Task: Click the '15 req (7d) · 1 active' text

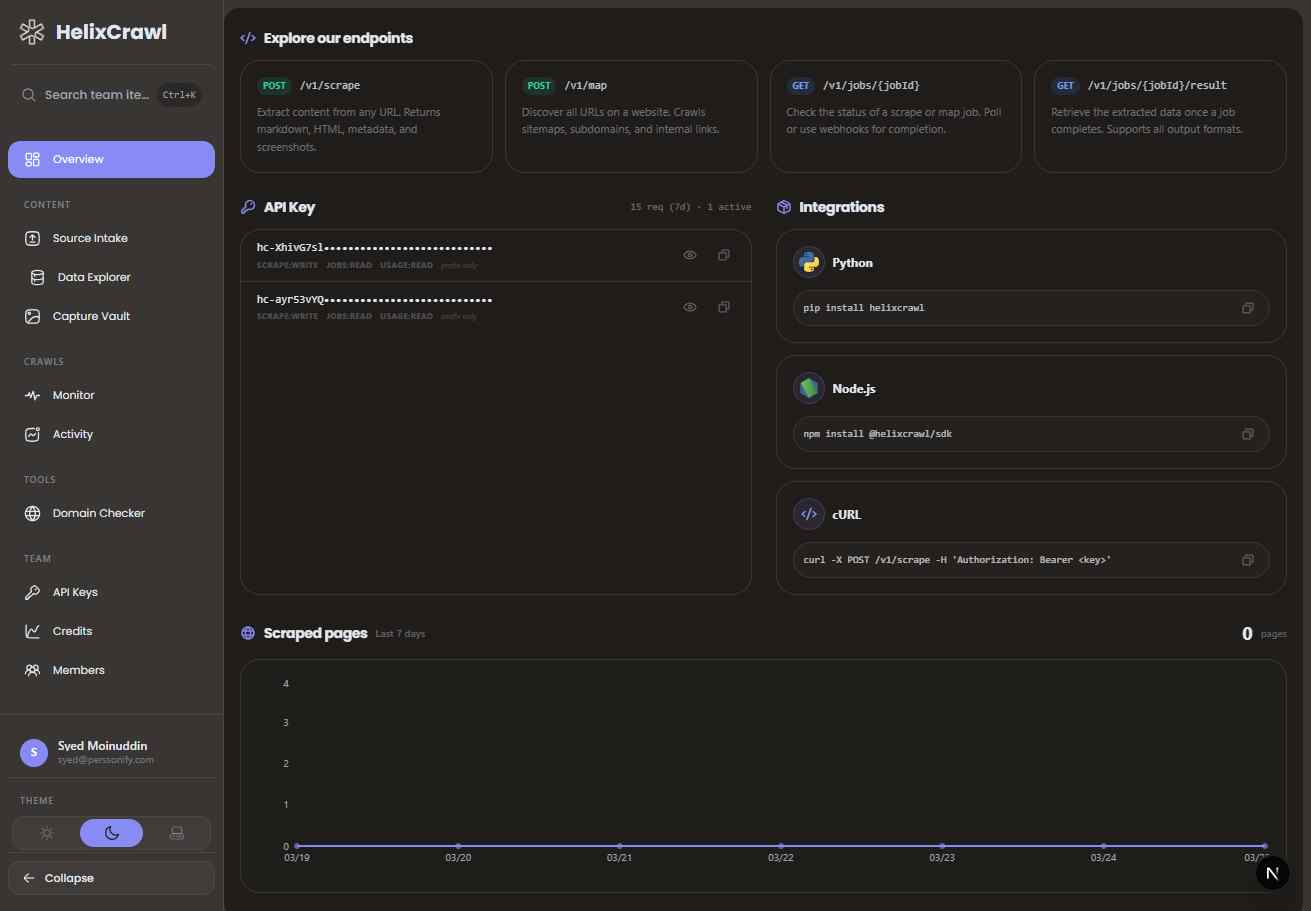Action: click(691, 207)
